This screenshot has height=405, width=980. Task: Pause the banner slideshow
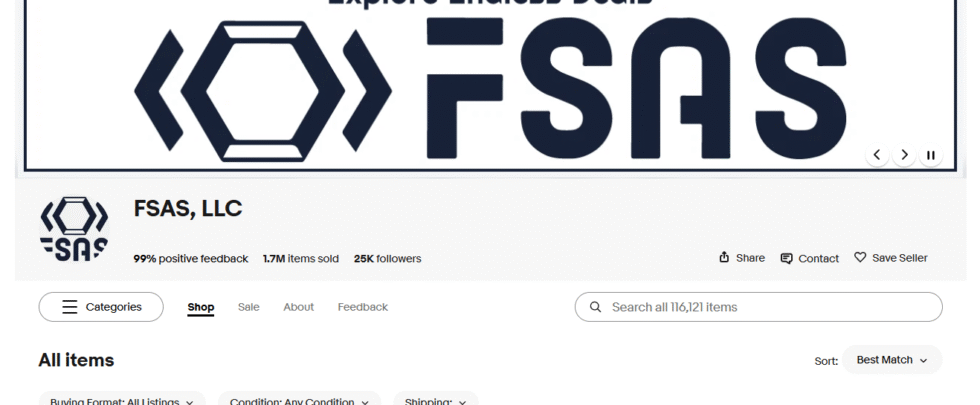(x=931, y=155)
